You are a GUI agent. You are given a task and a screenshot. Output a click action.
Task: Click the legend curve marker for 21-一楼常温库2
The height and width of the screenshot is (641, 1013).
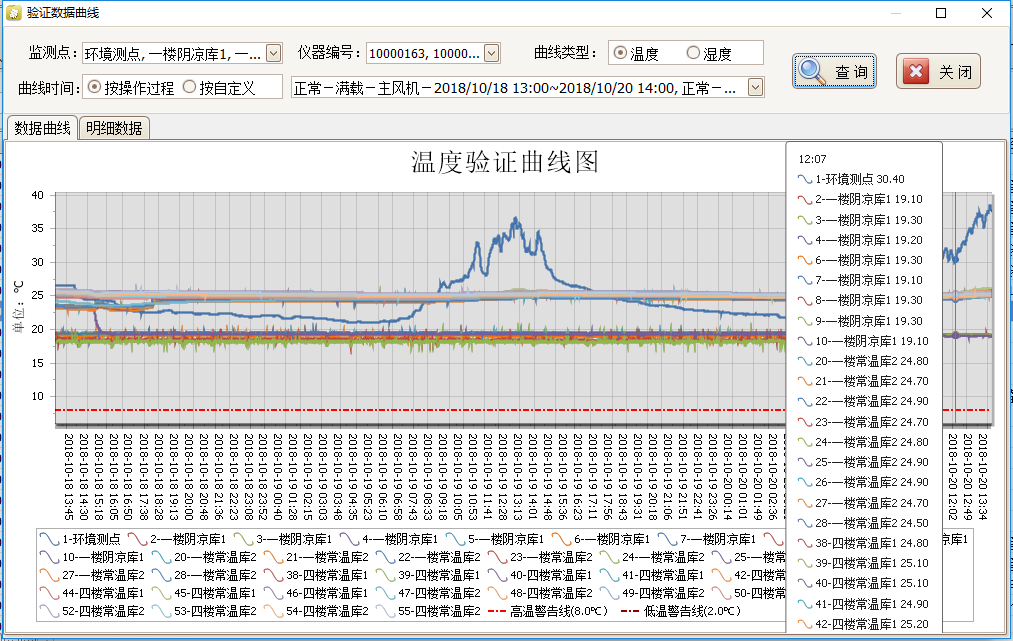pyautogui.click(x=273, y=557)
